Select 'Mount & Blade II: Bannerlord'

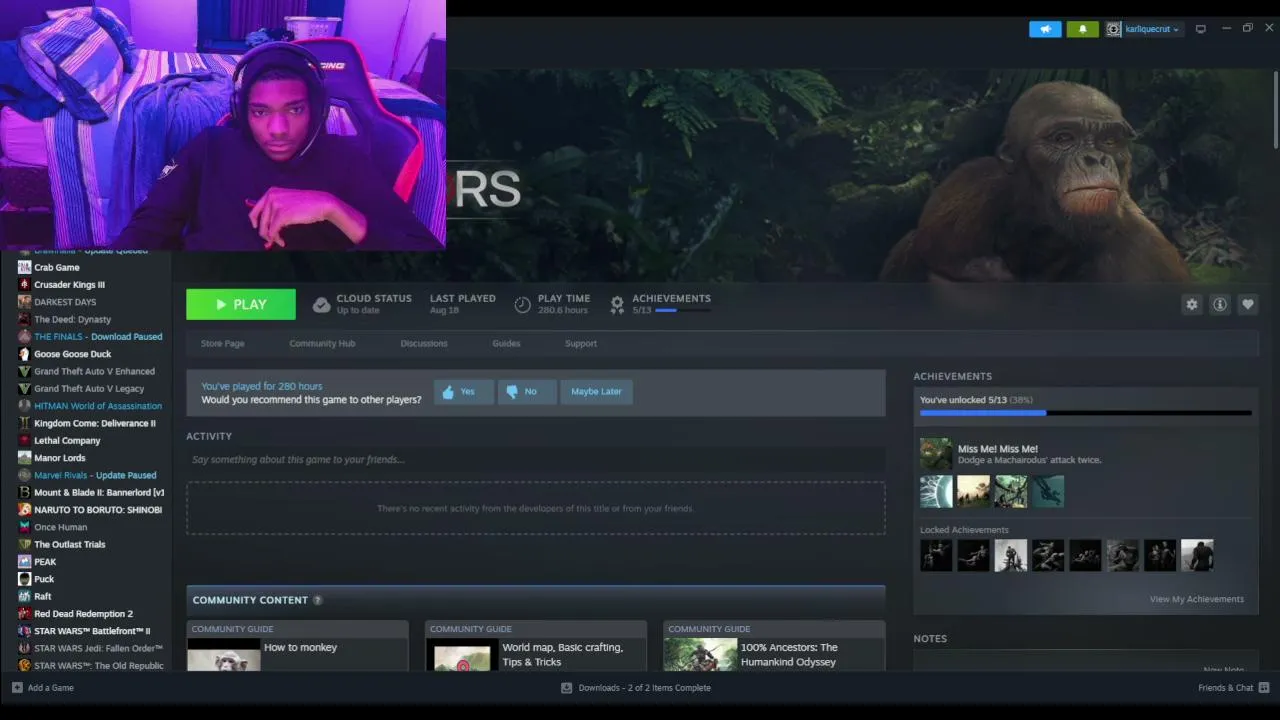tap(99, 493)
